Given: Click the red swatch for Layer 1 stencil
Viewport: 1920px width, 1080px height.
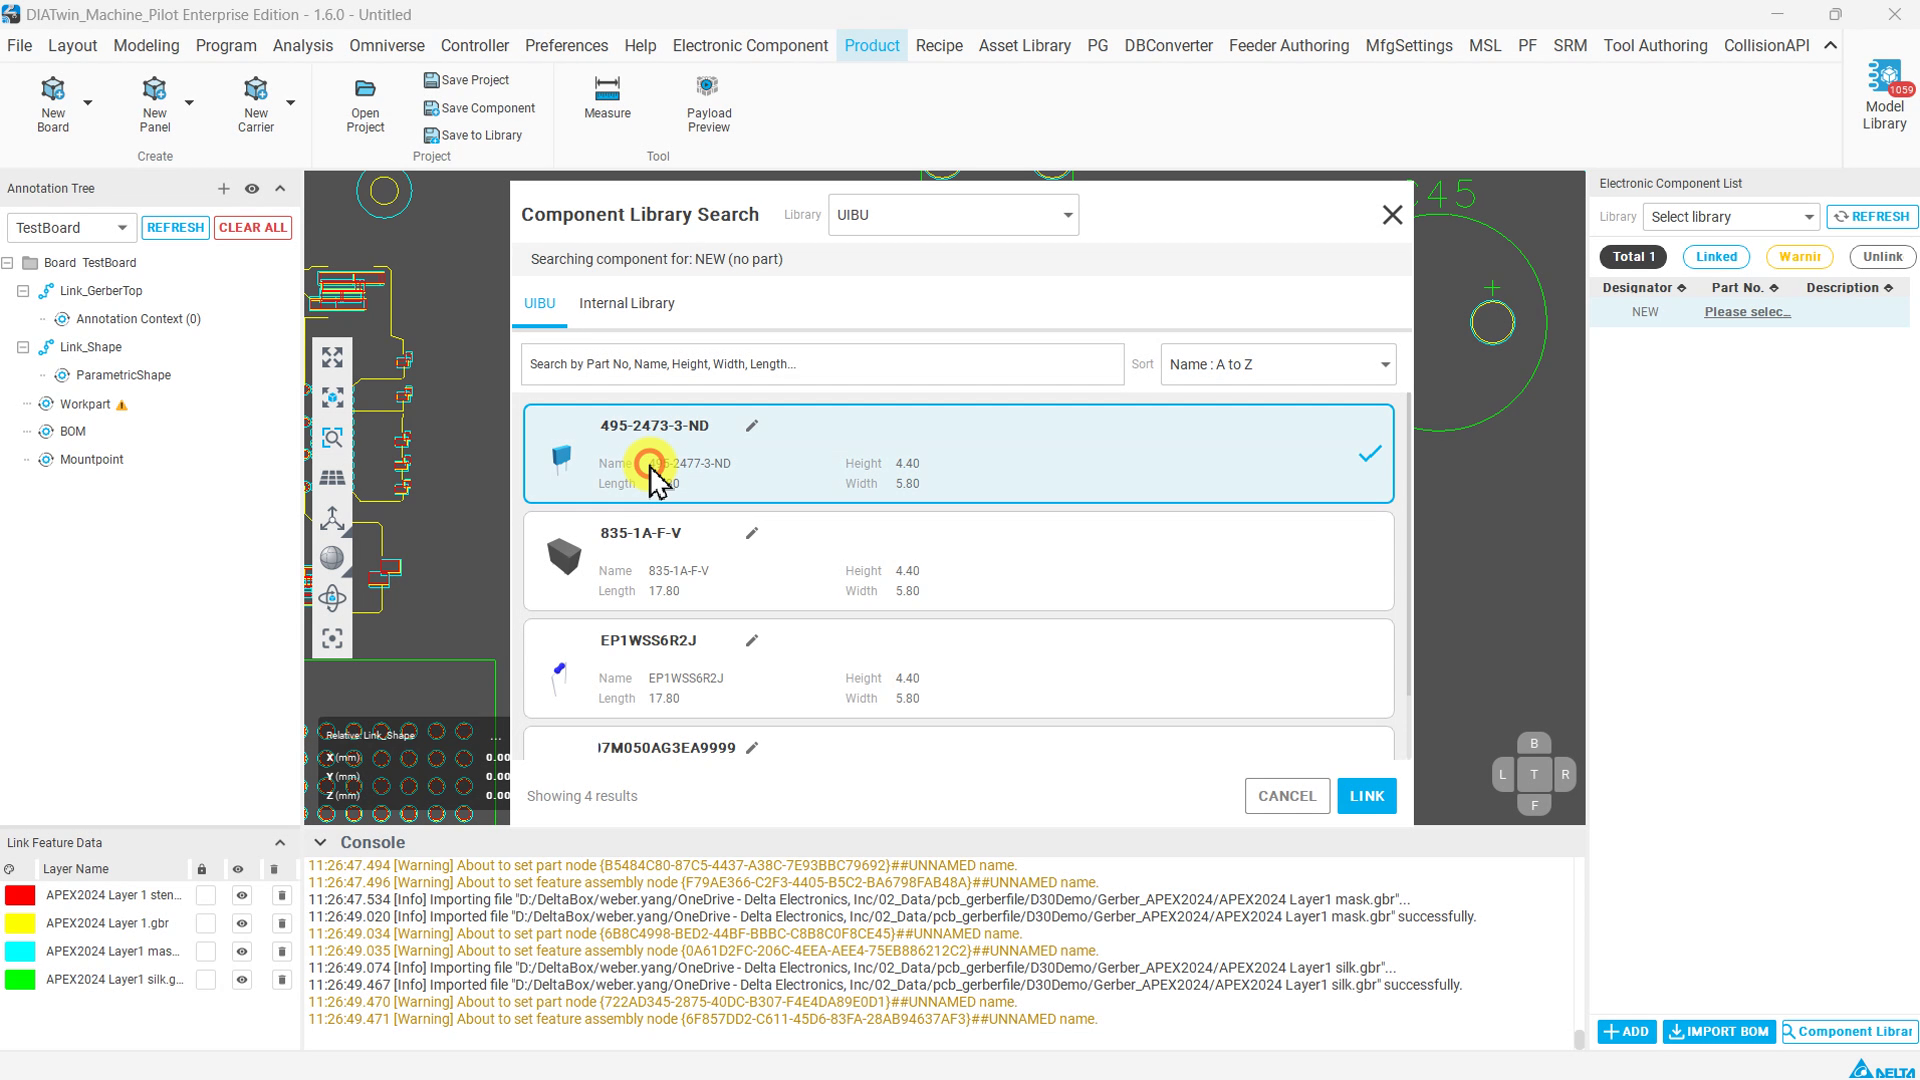Looking at the screenshot, I should (20, 895).
